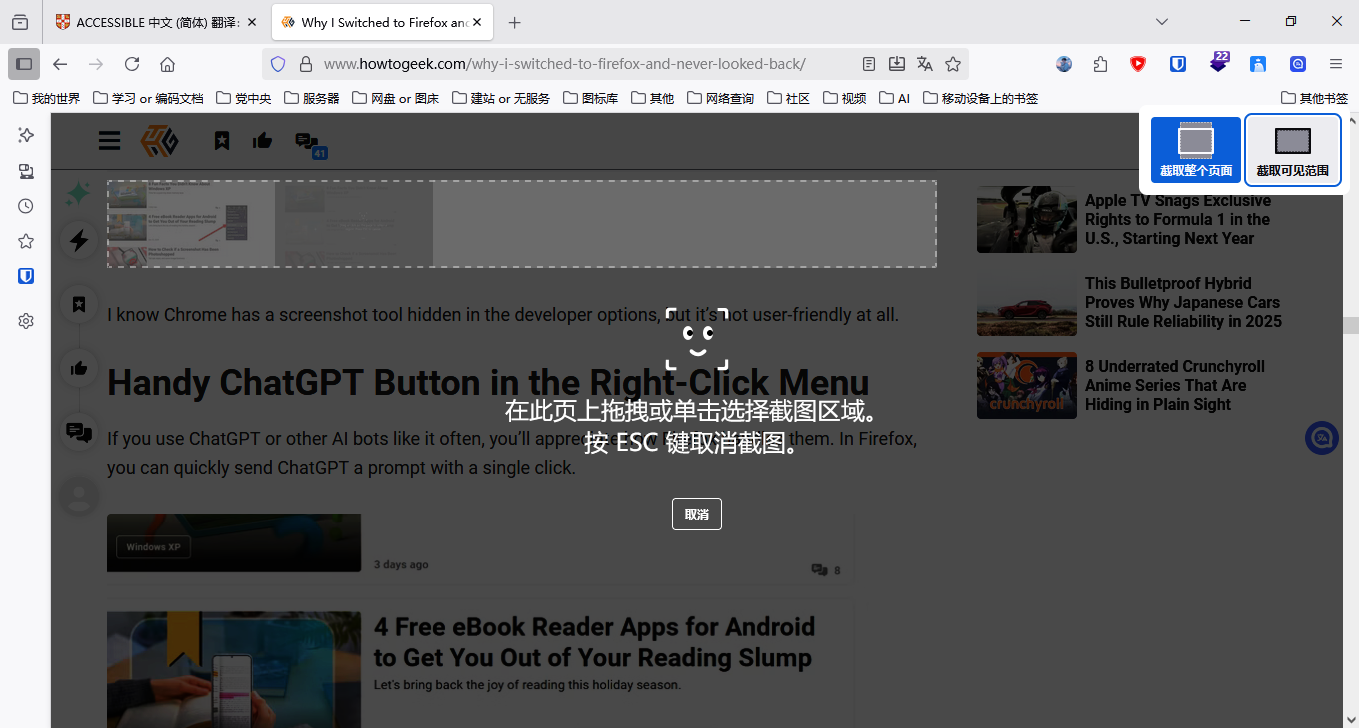
Task: Open the Extensions puzzle-piece menu
Action: pyautogui.click(x=1100, y=64)
